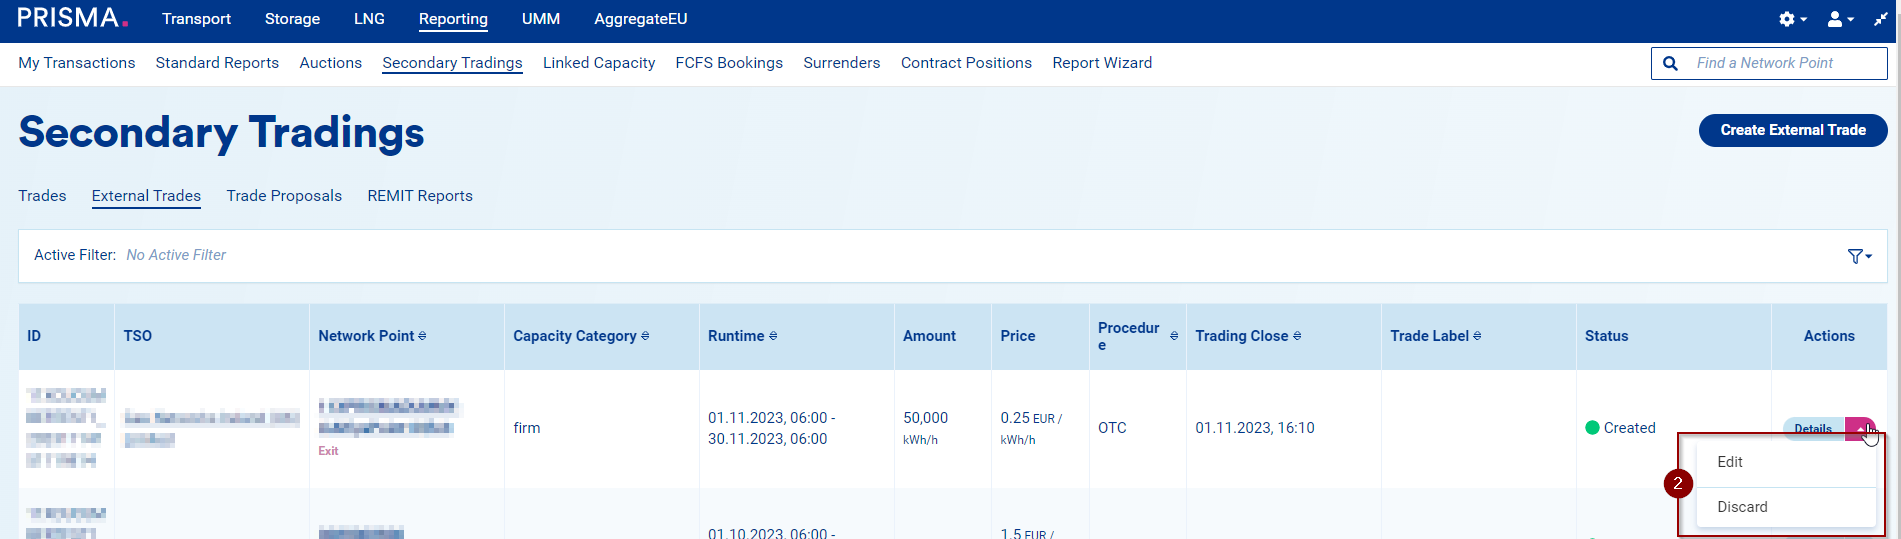Go to Auctions in the submenu
Image resolution: width=1901 pixels, height=539 pixels.
tap(330, 63)
